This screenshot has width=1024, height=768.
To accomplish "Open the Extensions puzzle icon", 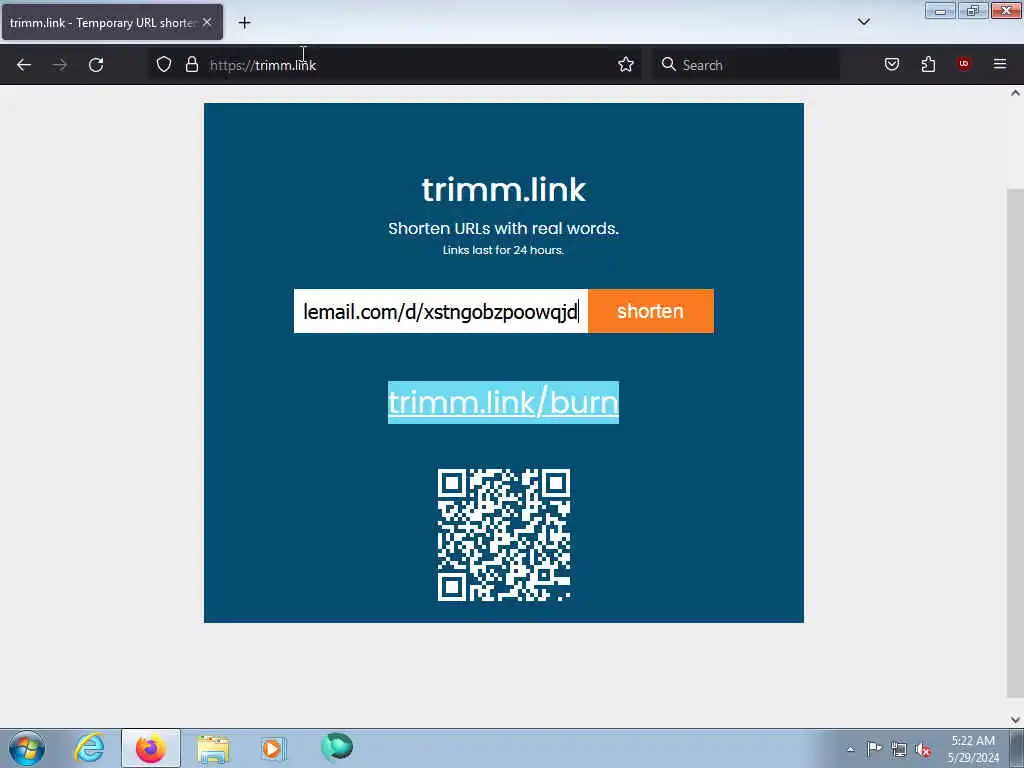I will (x=928, y=65).
